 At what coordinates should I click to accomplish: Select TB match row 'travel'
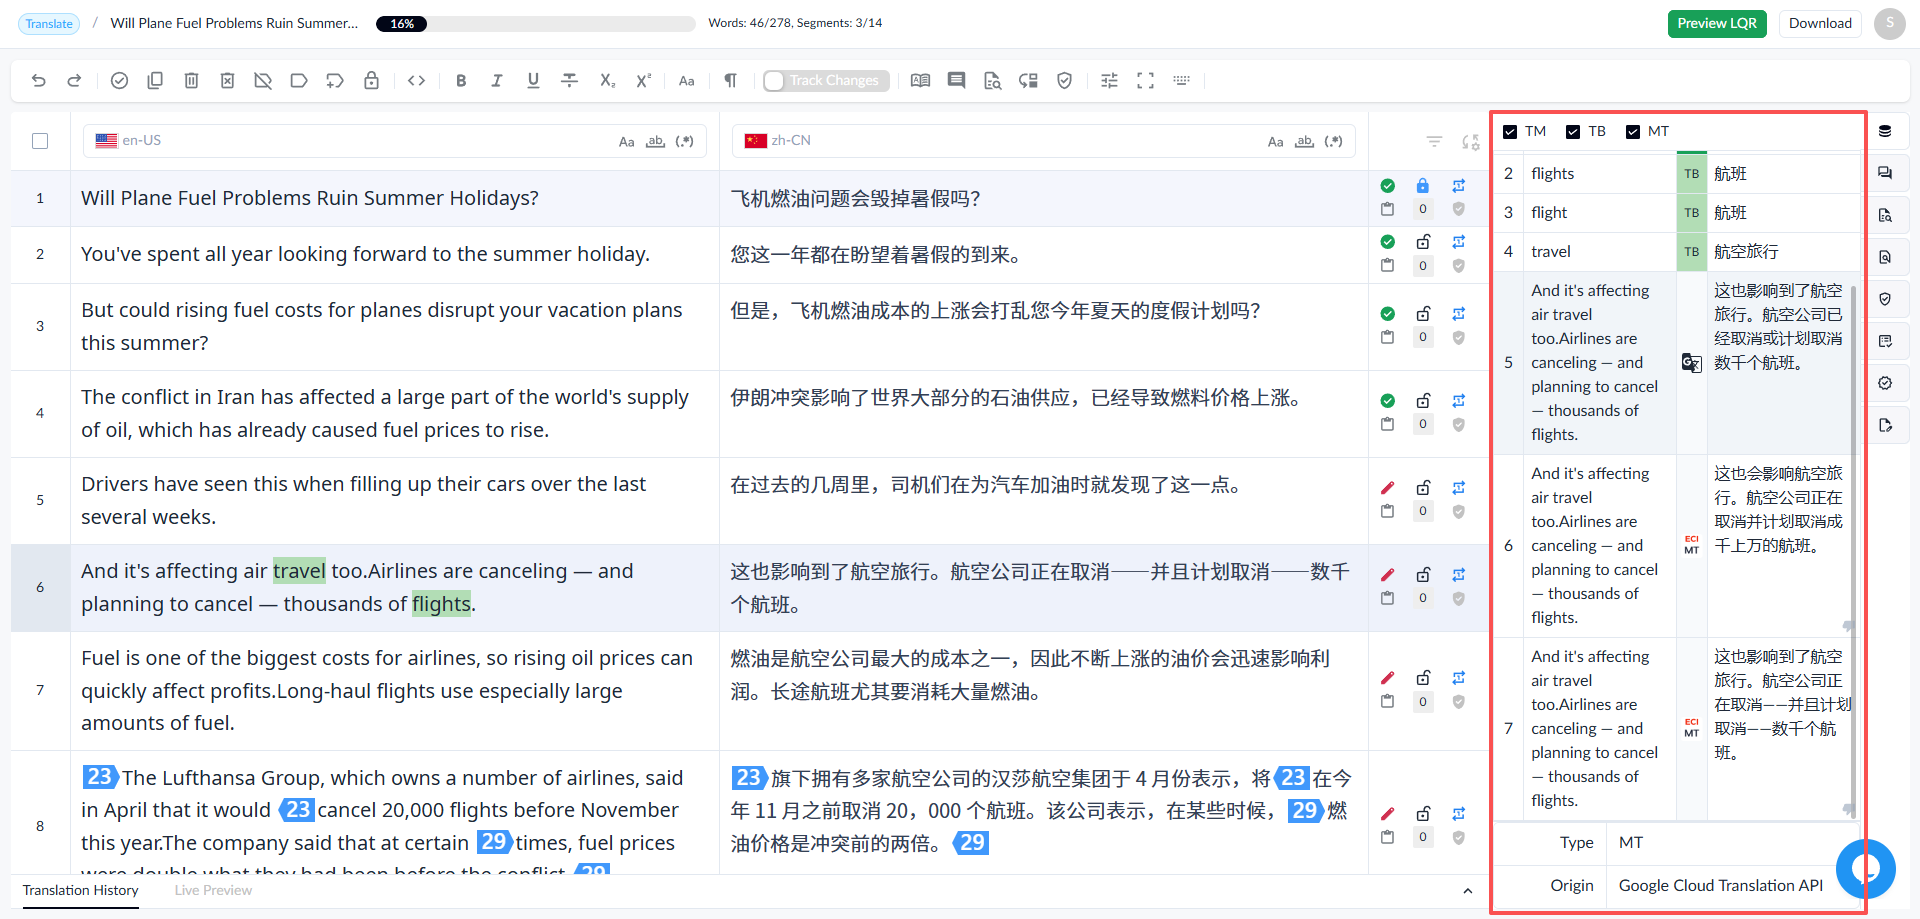1678,252
